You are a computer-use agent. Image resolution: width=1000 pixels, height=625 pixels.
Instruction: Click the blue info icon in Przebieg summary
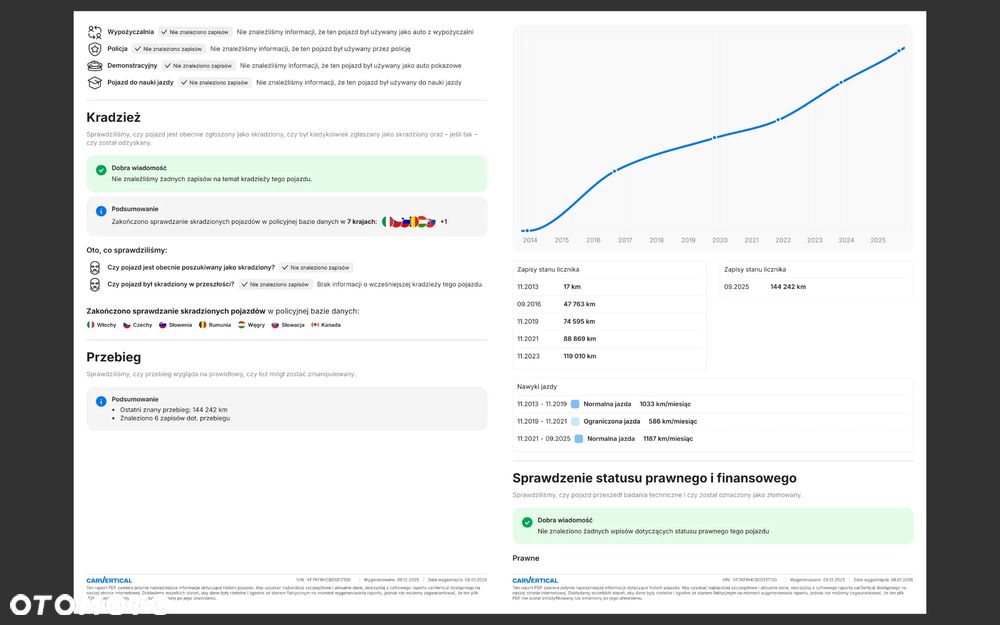coord(101,401)
